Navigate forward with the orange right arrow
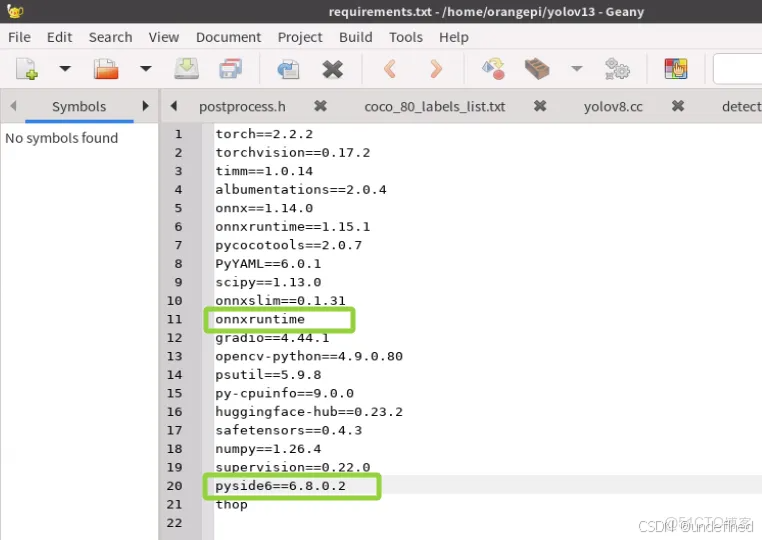This screenshot has width=762, height=540. (x=436, y=69)
